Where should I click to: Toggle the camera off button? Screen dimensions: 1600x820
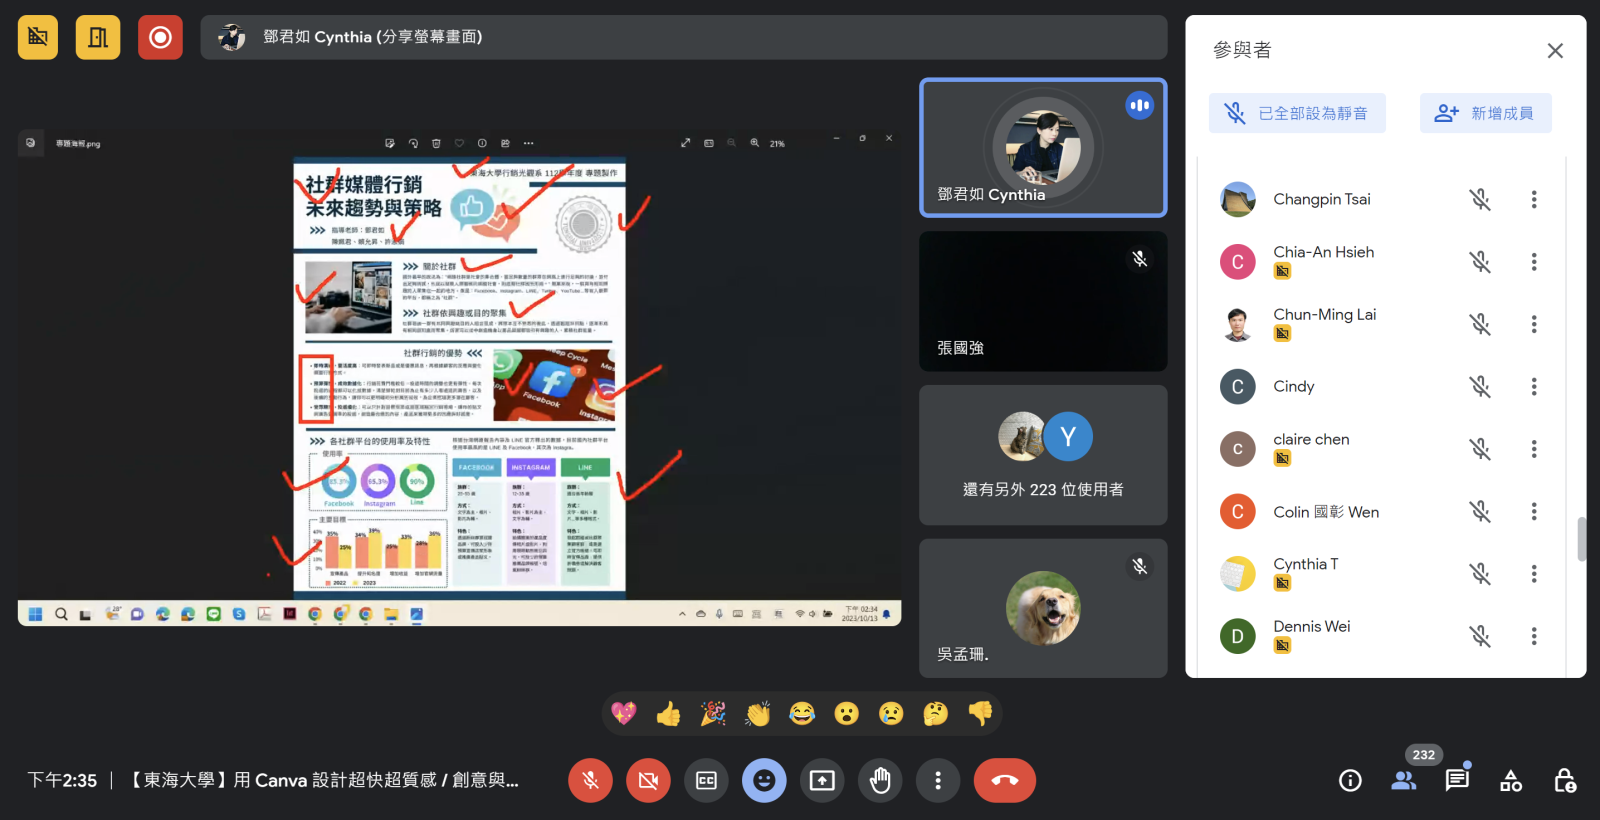(x=648, y=781)
